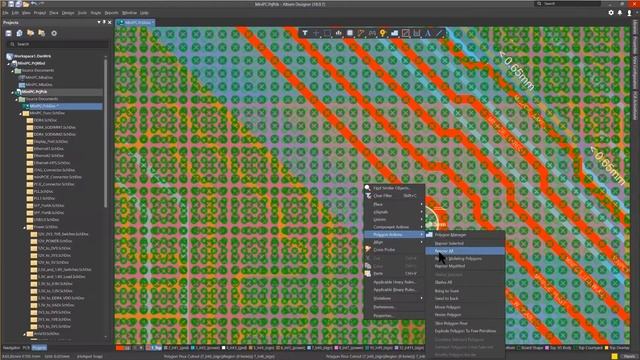Click the open folder icon in the Projects panel toolbar
The height and width of the screenshot is (360, 640).
[31, 33]
